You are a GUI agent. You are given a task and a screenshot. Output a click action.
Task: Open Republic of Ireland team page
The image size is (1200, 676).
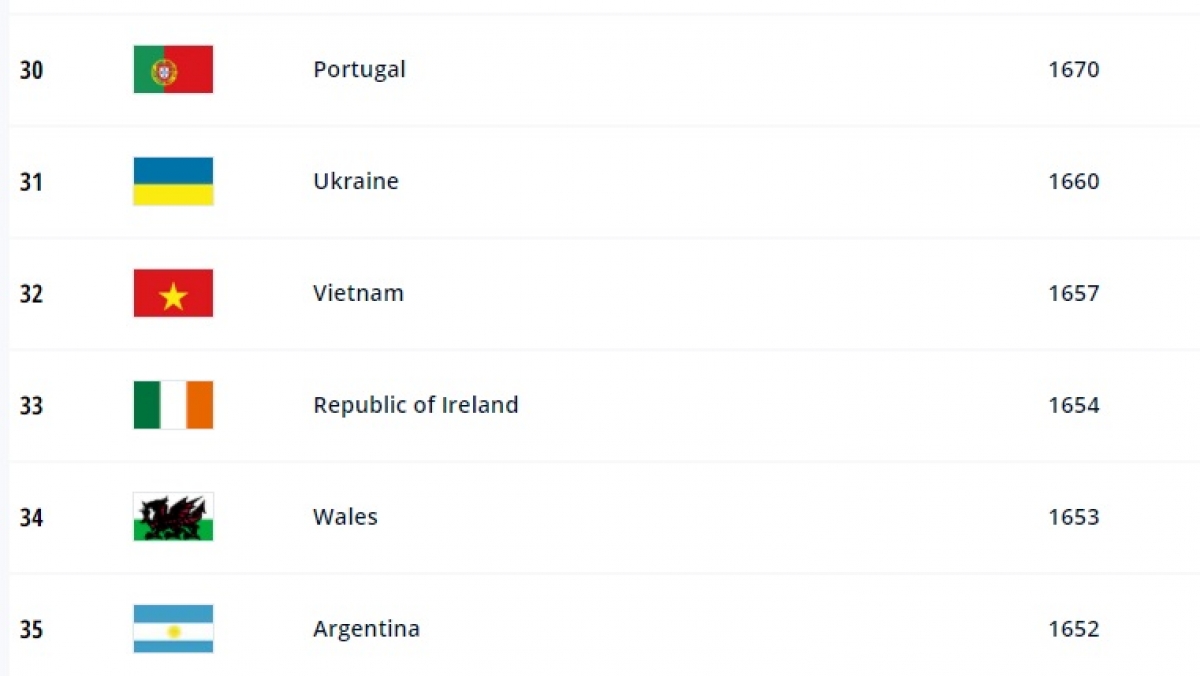click(415, 406)
